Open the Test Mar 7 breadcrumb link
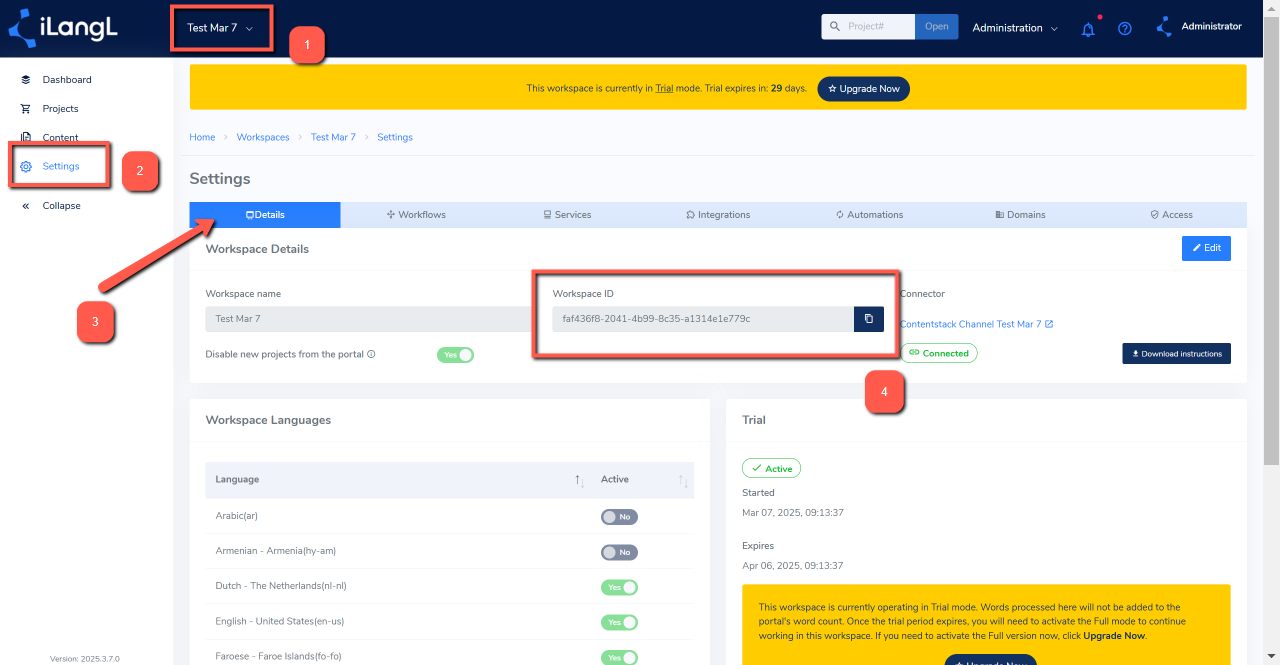Image resolution: width=1280 pixels, height=665 pixels. [x=333, y=137]
